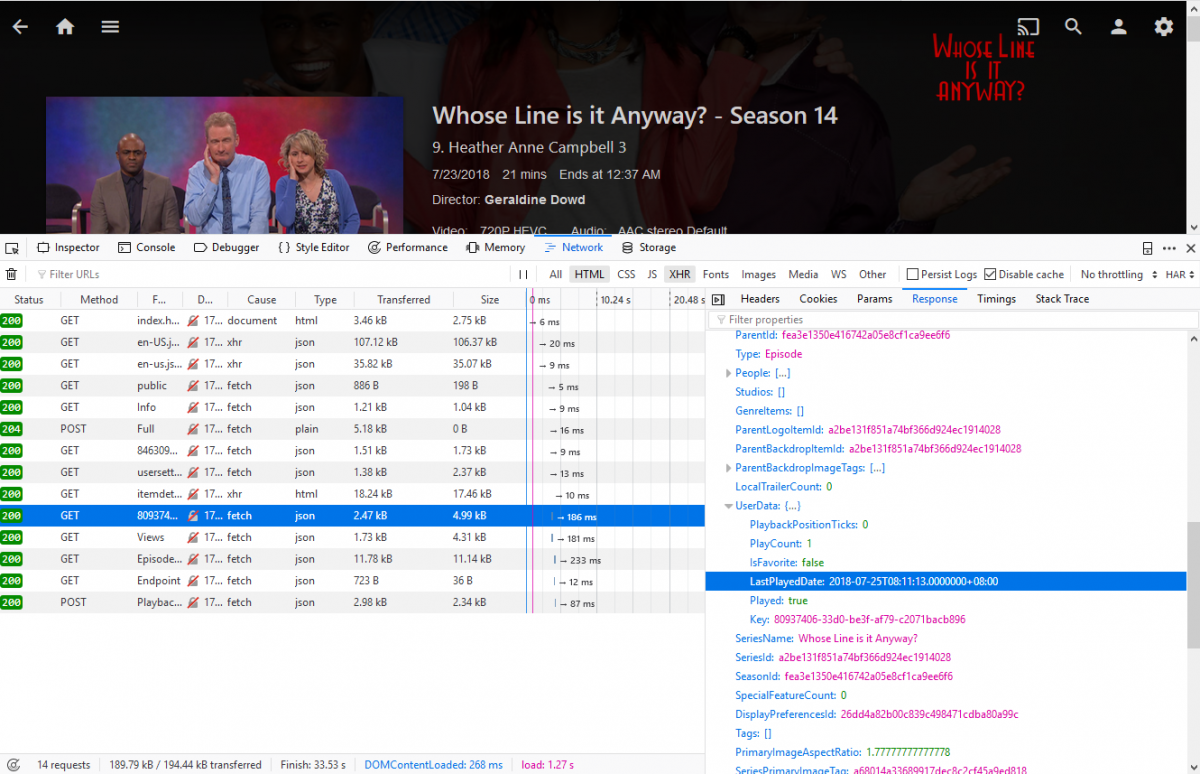Sort requests by Method column
This screenshot has width=1200, height=774.
point(99,299)
